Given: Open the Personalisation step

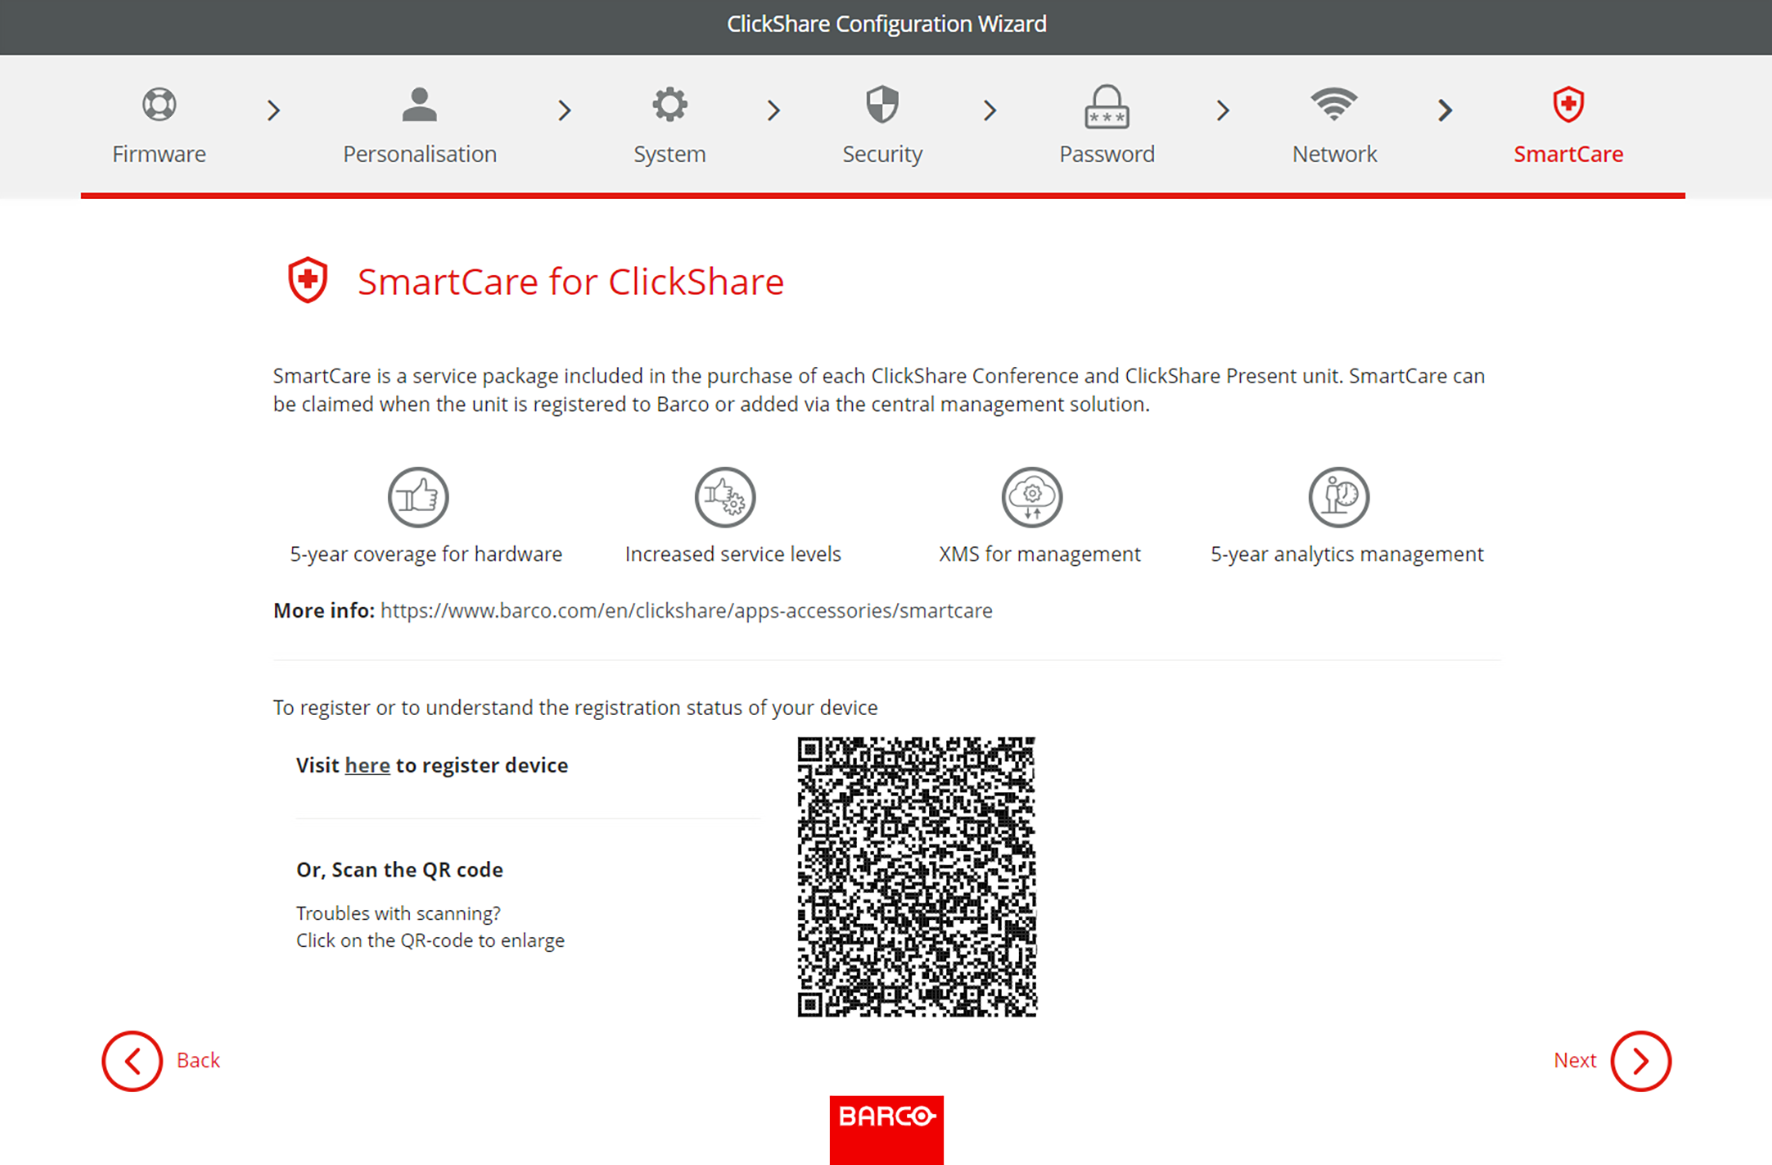Looking at the screenshot, I should coord(420,154).
